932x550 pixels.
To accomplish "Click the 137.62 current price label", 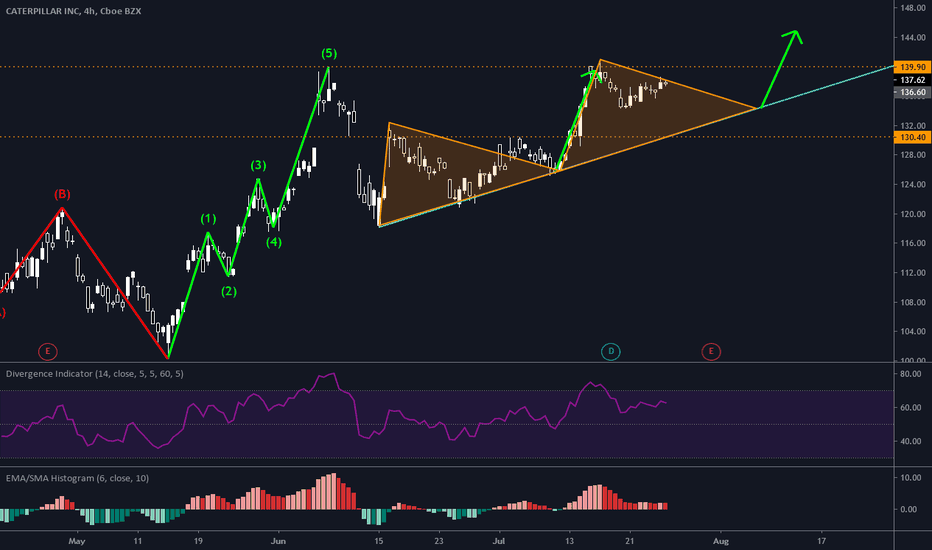I will point(913,80).
